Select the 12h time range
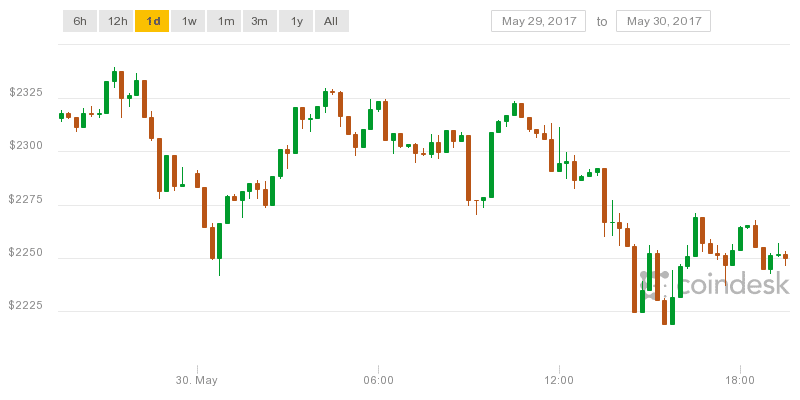Image resolution: width=800 pixels, height=400 pixels. pos(116,21)
